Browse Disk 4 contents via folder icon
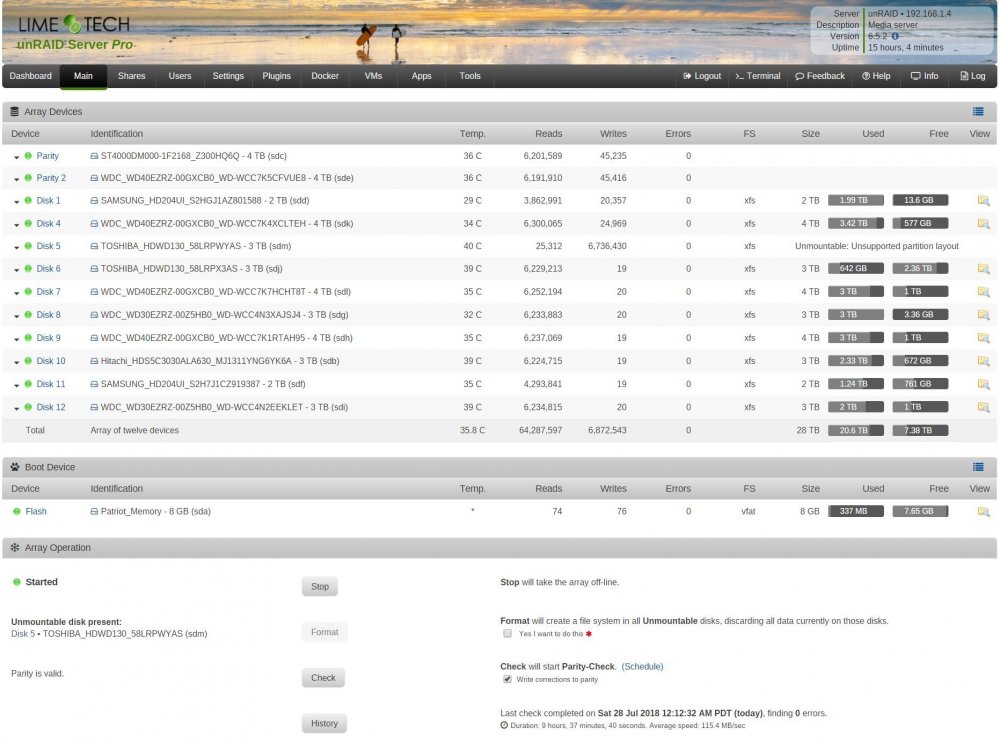 point(983,223)
